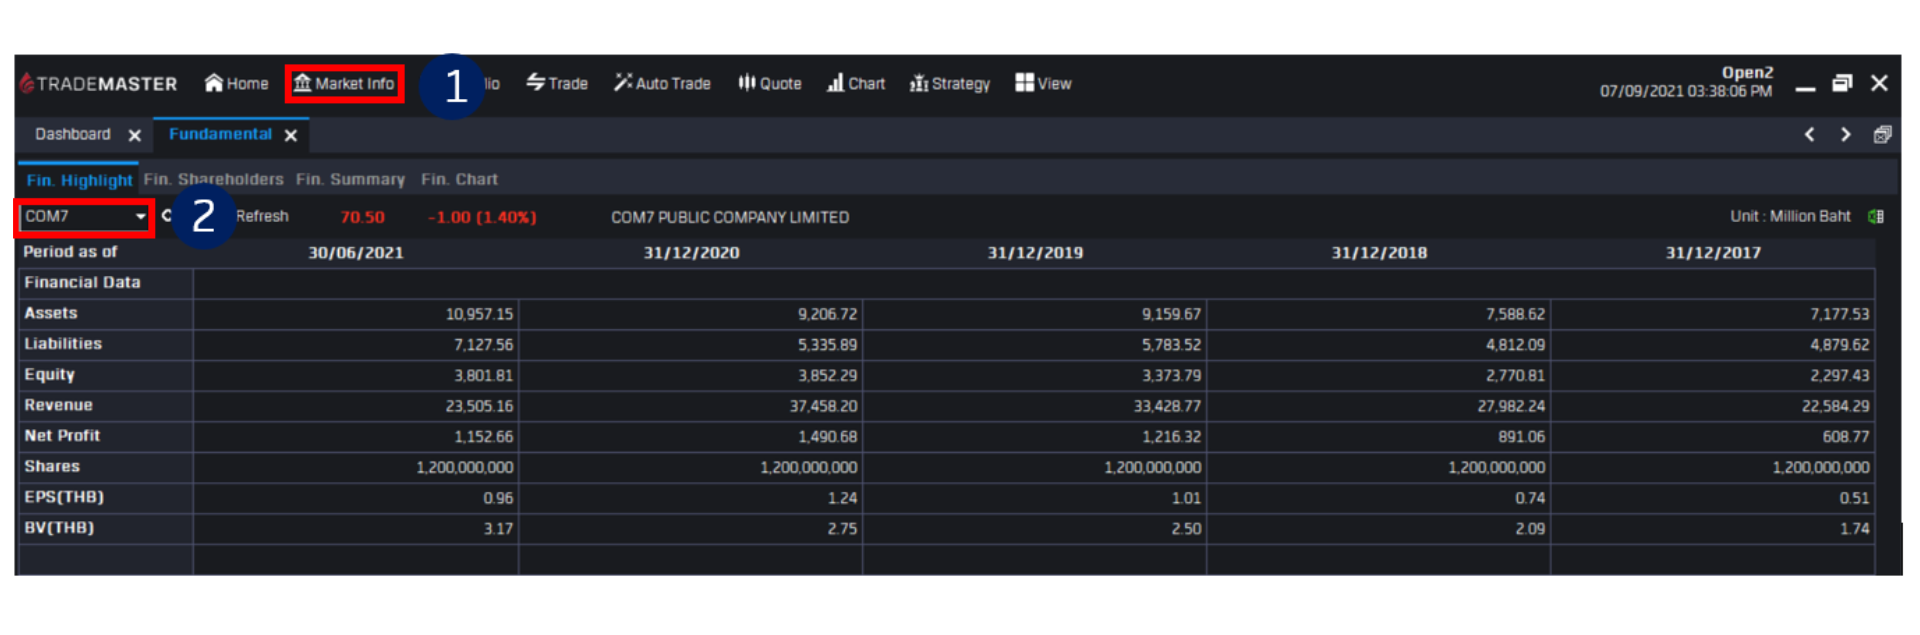Open the View menu
1920x635 pixels.
coord(1043,84)
